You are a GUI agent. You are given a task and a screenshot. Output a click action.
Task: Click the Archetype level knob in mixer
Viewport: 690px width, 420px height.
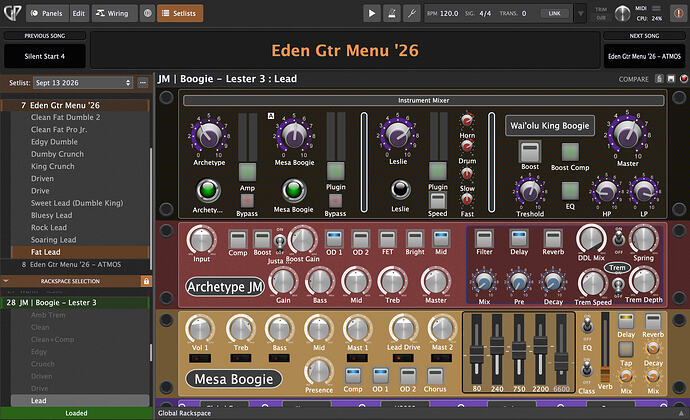[209, 136]
